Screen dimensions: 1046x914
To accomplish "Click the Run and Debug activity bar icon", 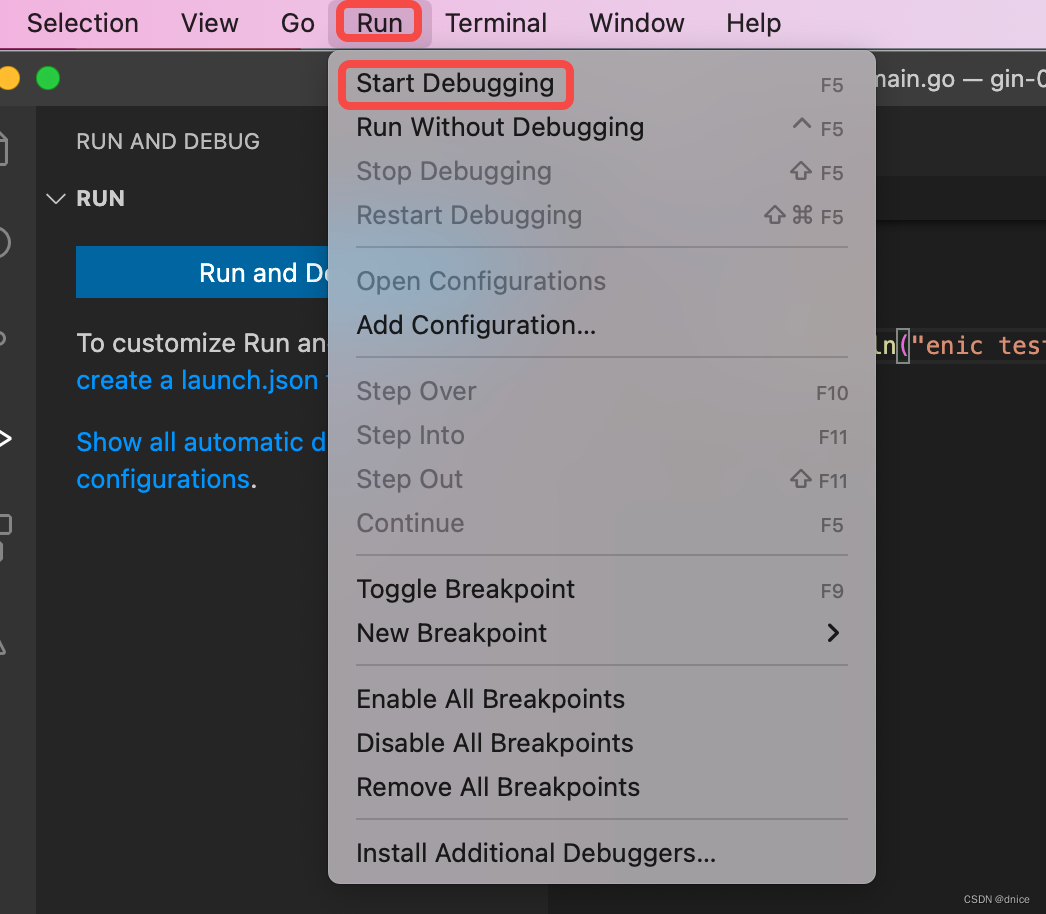I will coord(6,438).
